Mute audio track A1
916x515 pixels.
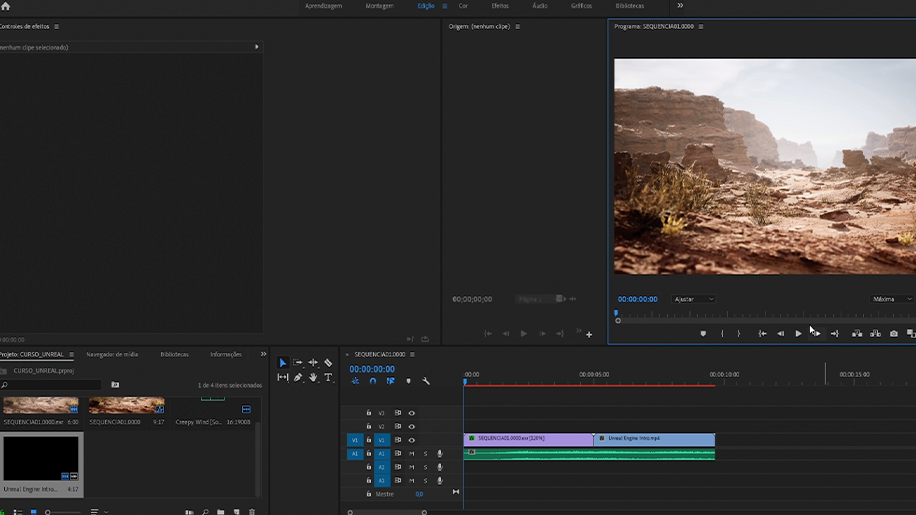[411, 454]
